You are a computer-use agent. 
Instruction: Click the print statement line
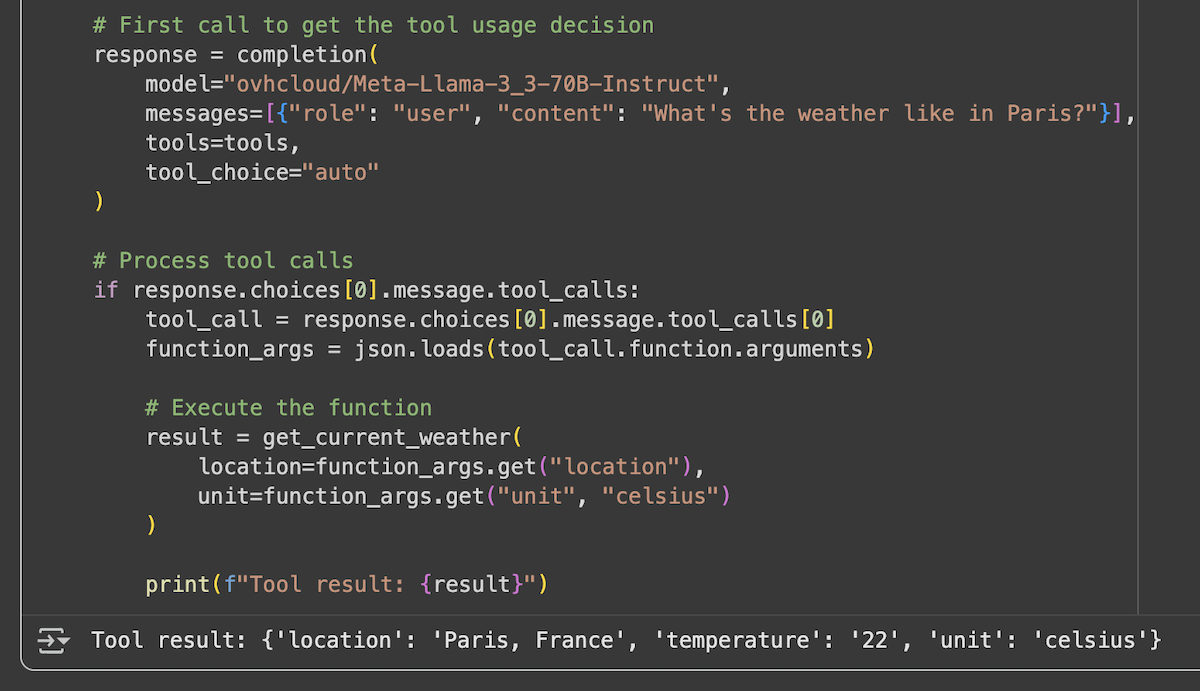click(346, 584)
